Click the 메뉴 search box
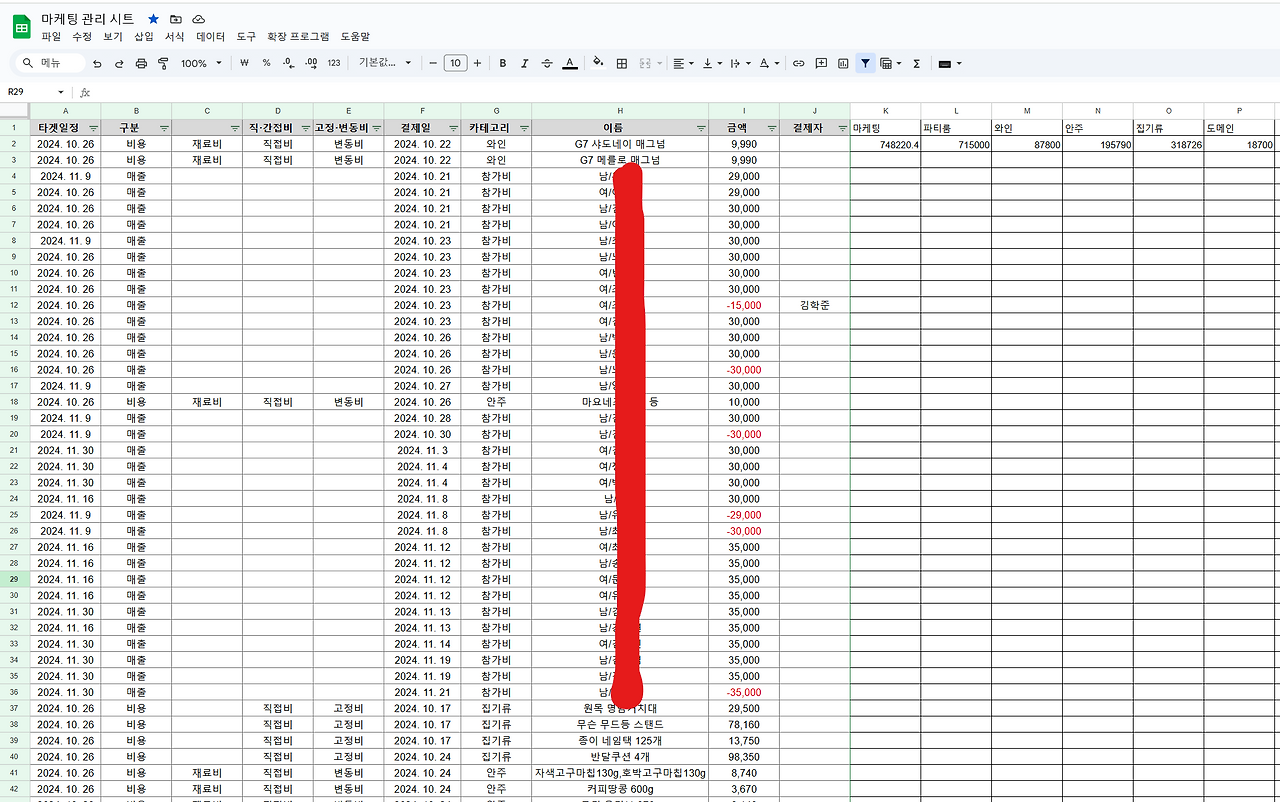Screen dimensions: 1280x802 click(51, 63)
